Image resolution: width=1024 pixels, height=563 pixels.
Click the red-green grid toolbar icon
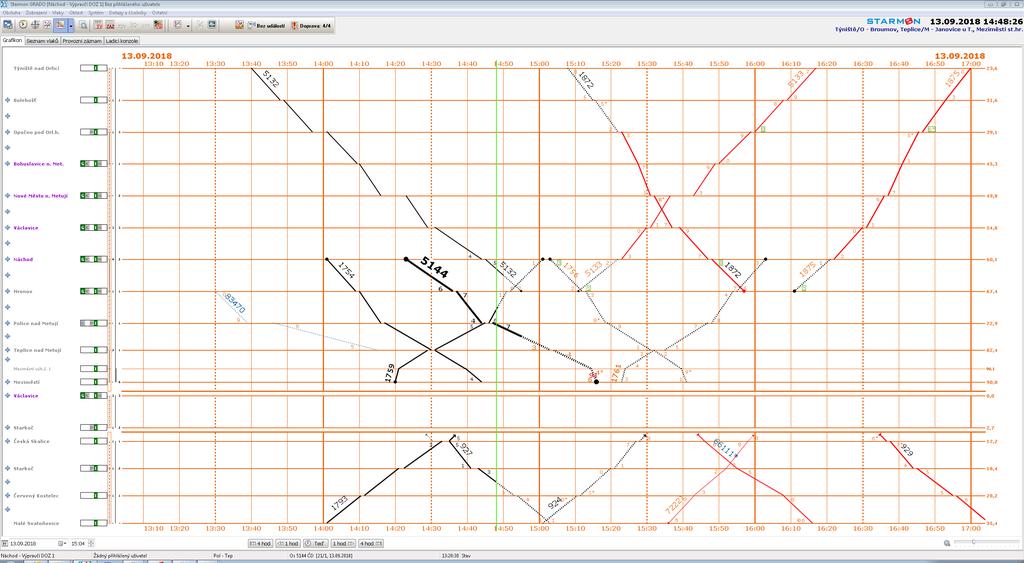tap(158, 25)
